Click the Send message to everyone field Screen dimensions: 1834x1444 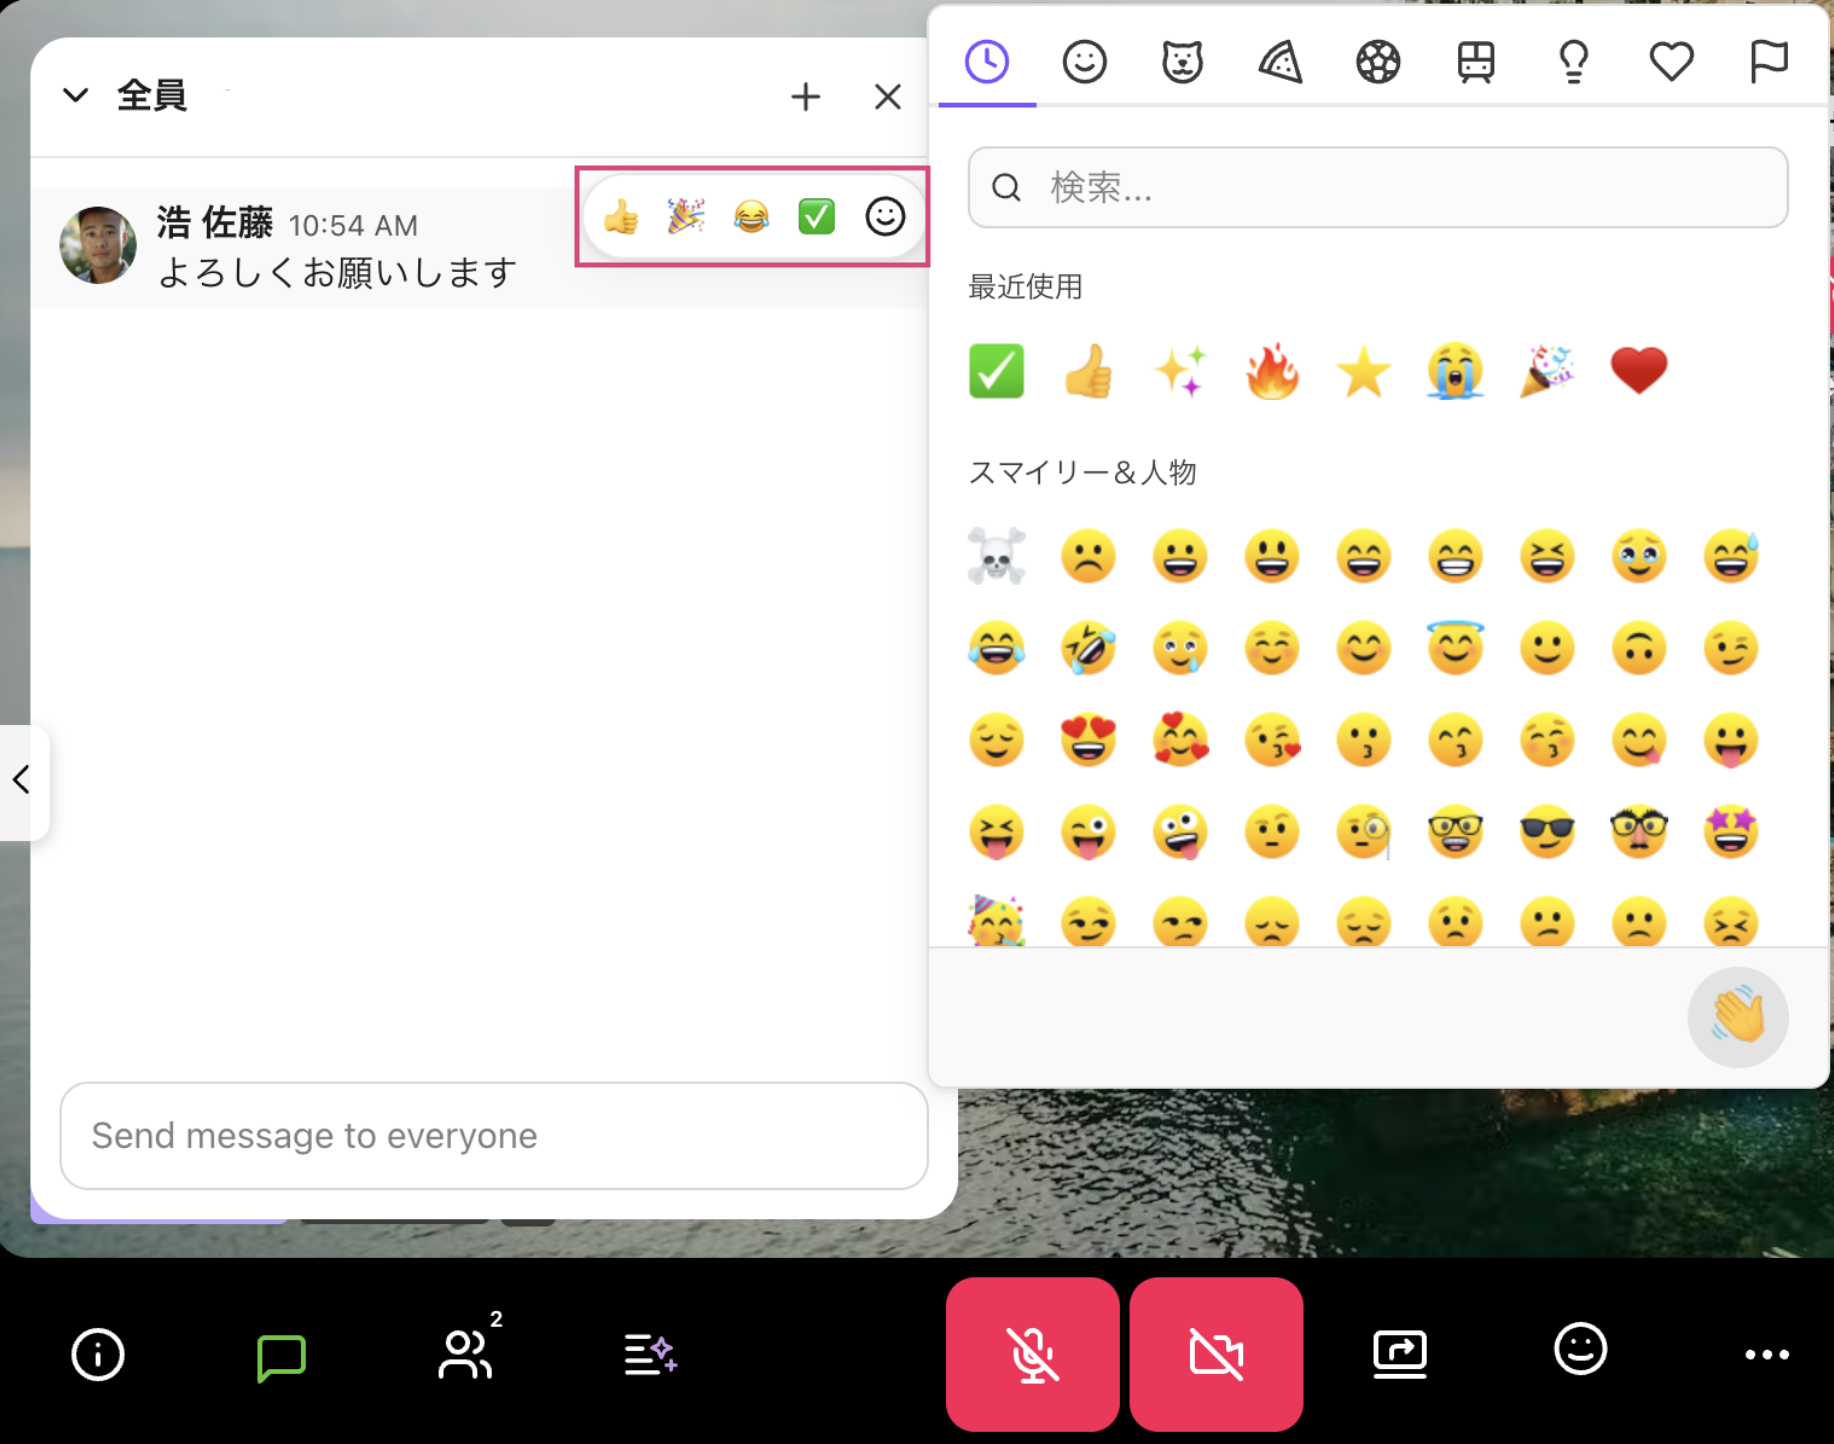[494, 1136]
